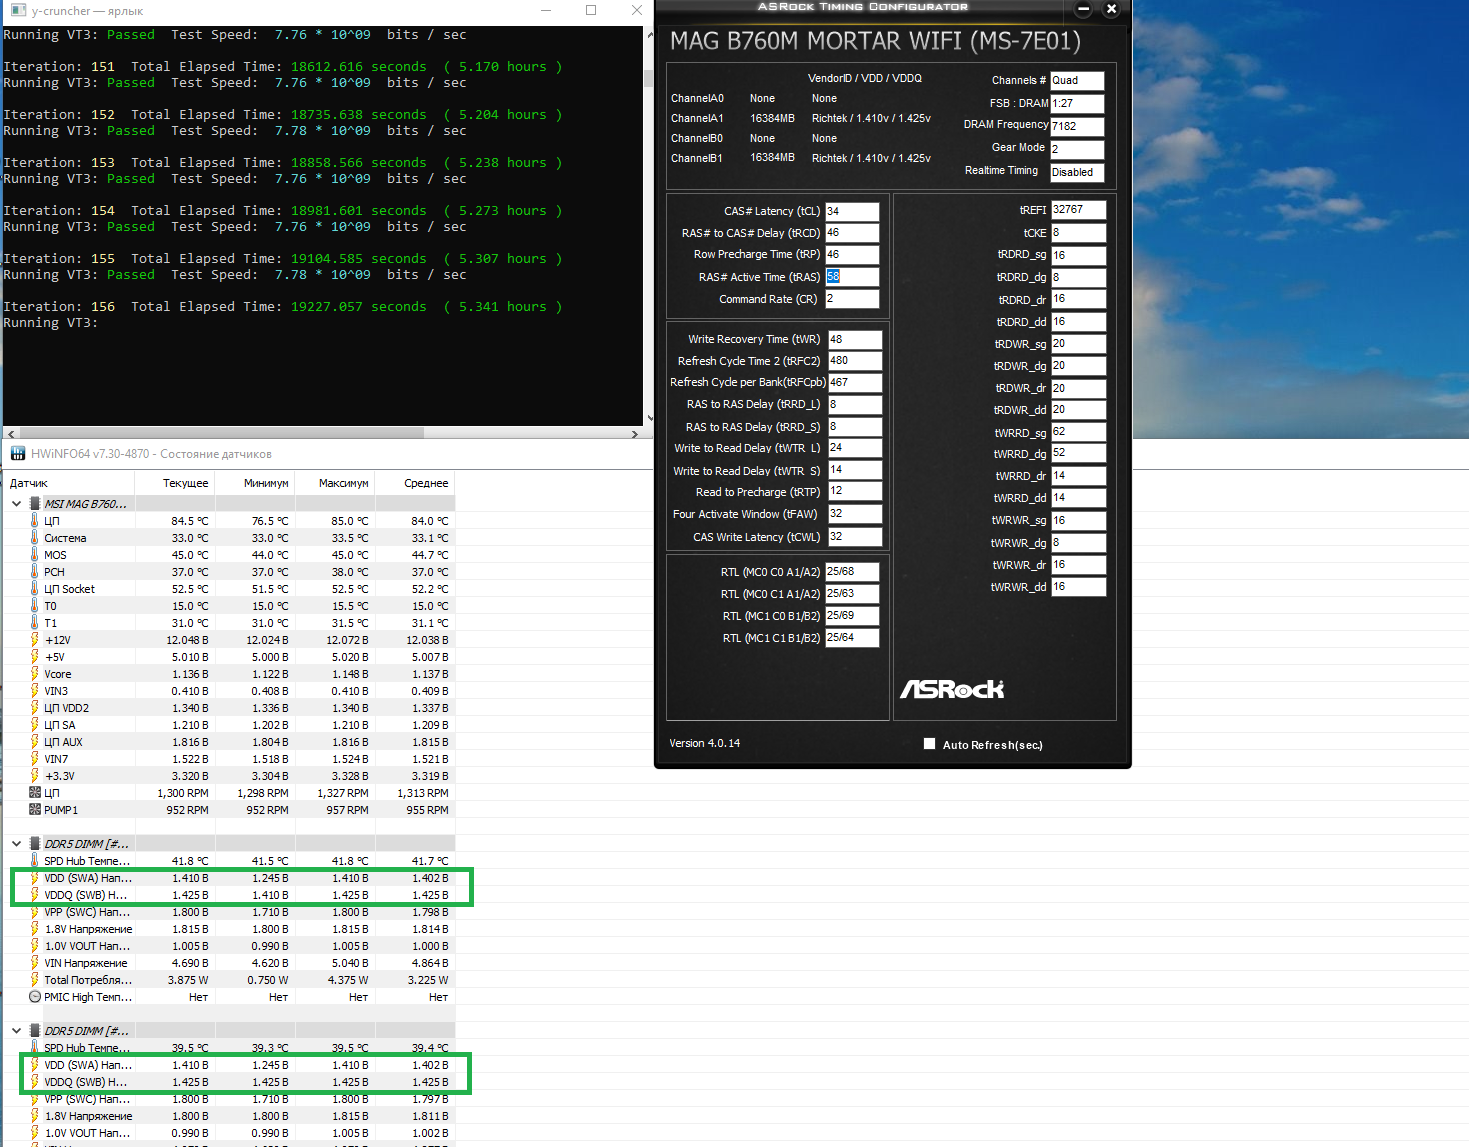The width and height of the screenshot is (1469, 1147).
Task: Click the voltage bolt icon of the ЦП AUX row
Action: (x=35, y=742)
